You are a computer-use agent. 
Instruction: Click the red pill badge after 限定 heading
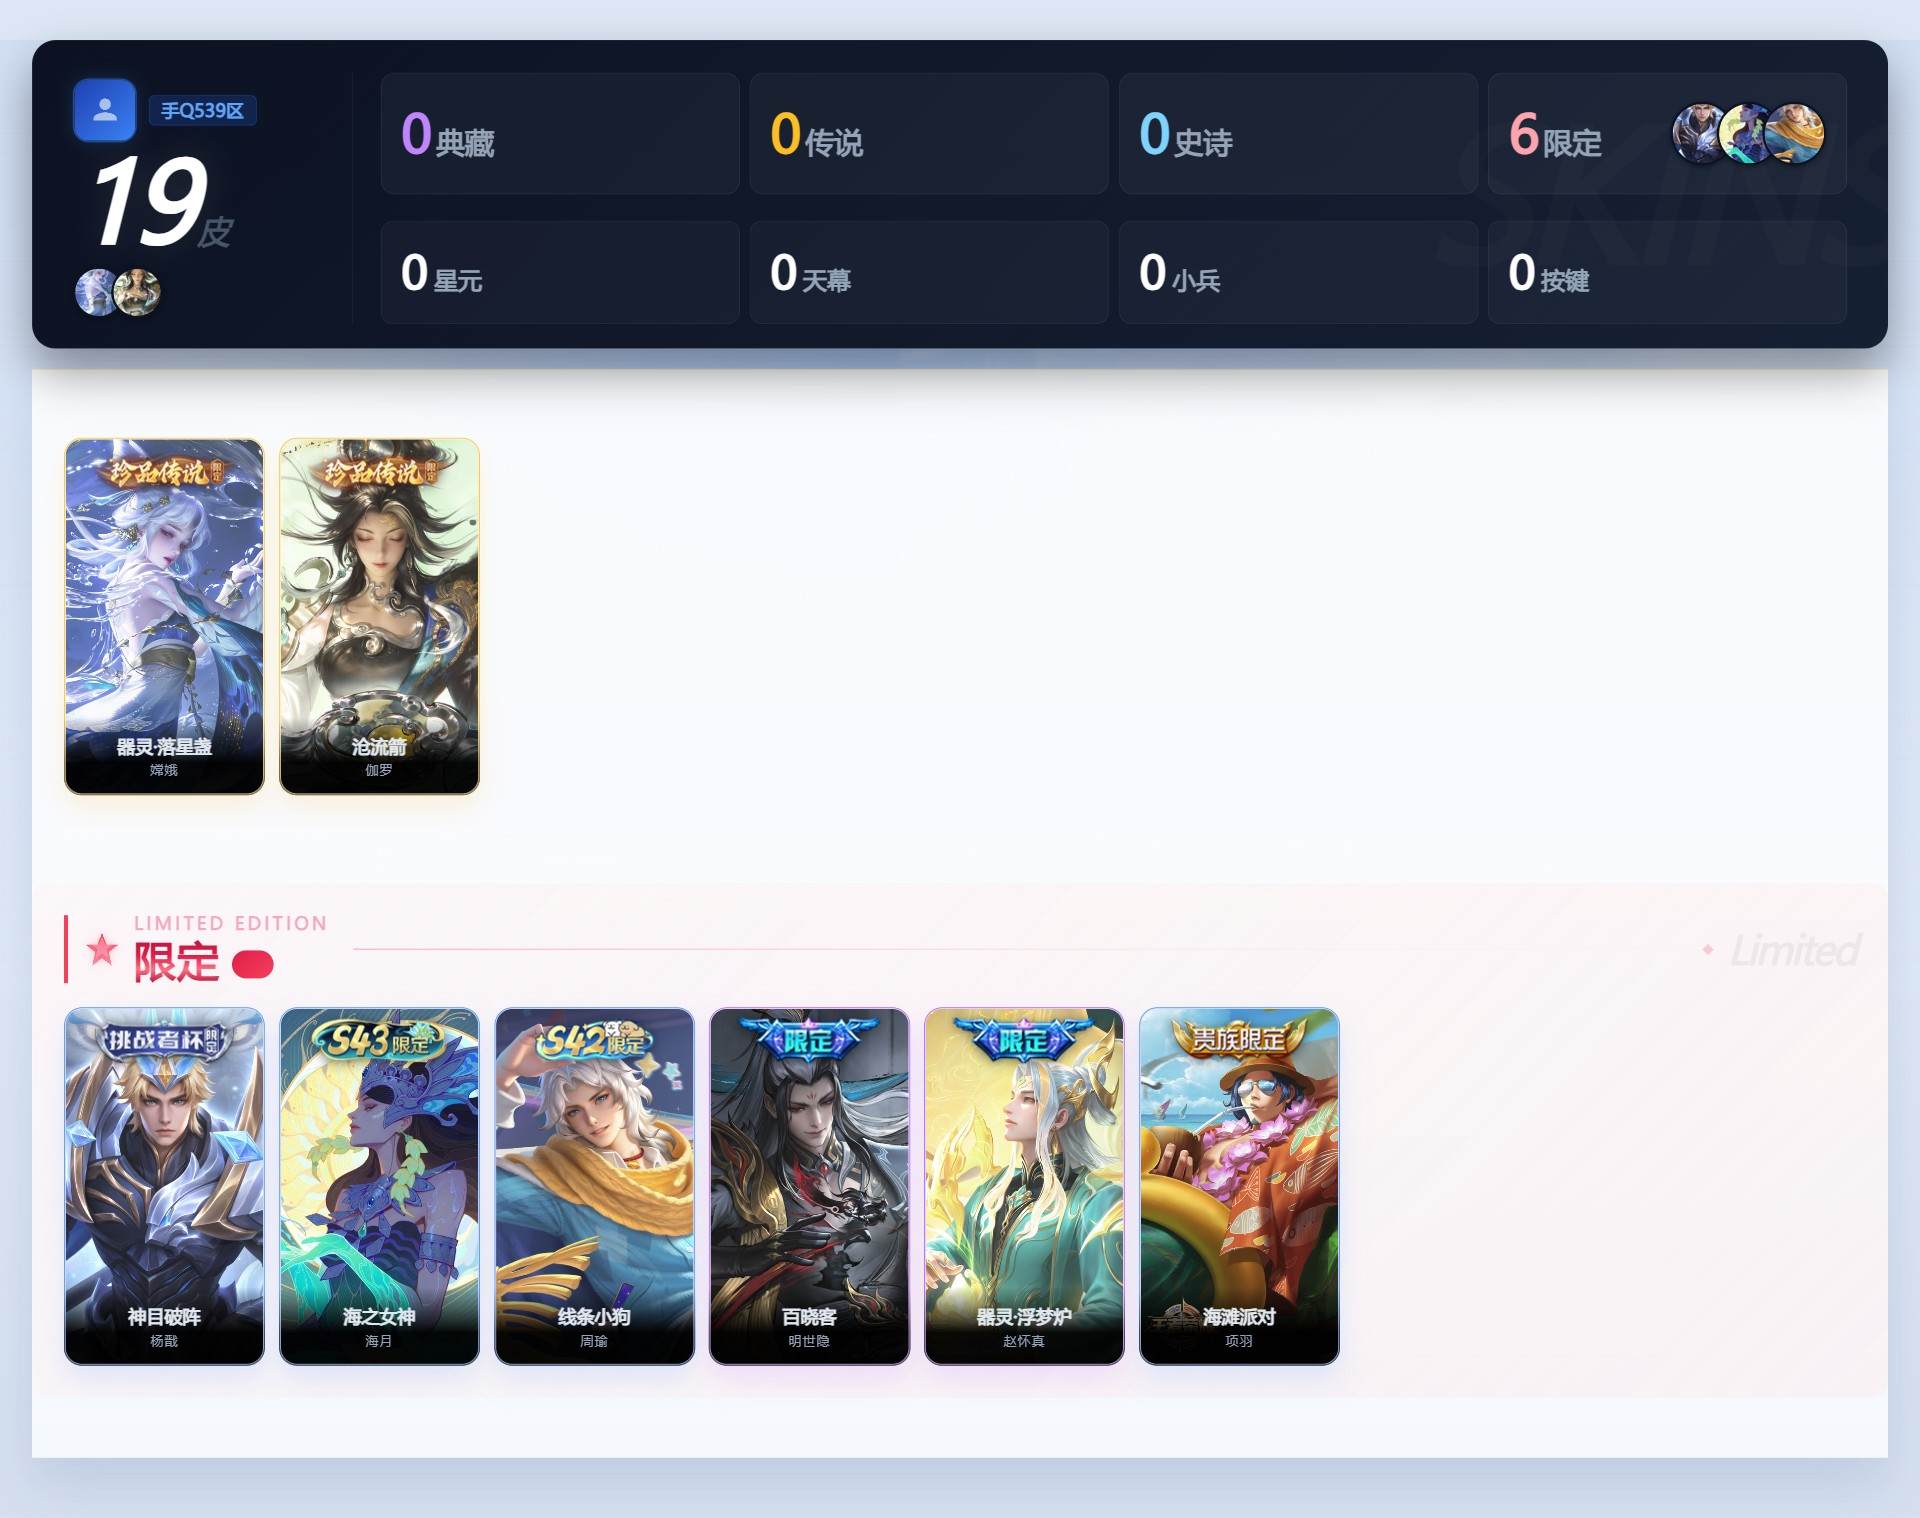[252, 964]
